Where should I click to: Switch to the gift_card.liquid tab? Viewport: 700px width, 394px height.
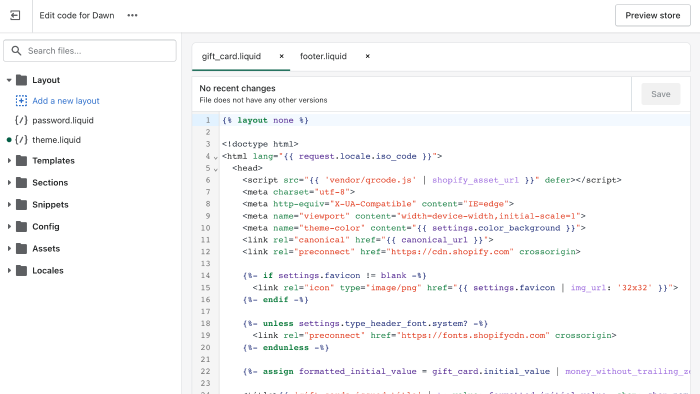click(231, 56)
